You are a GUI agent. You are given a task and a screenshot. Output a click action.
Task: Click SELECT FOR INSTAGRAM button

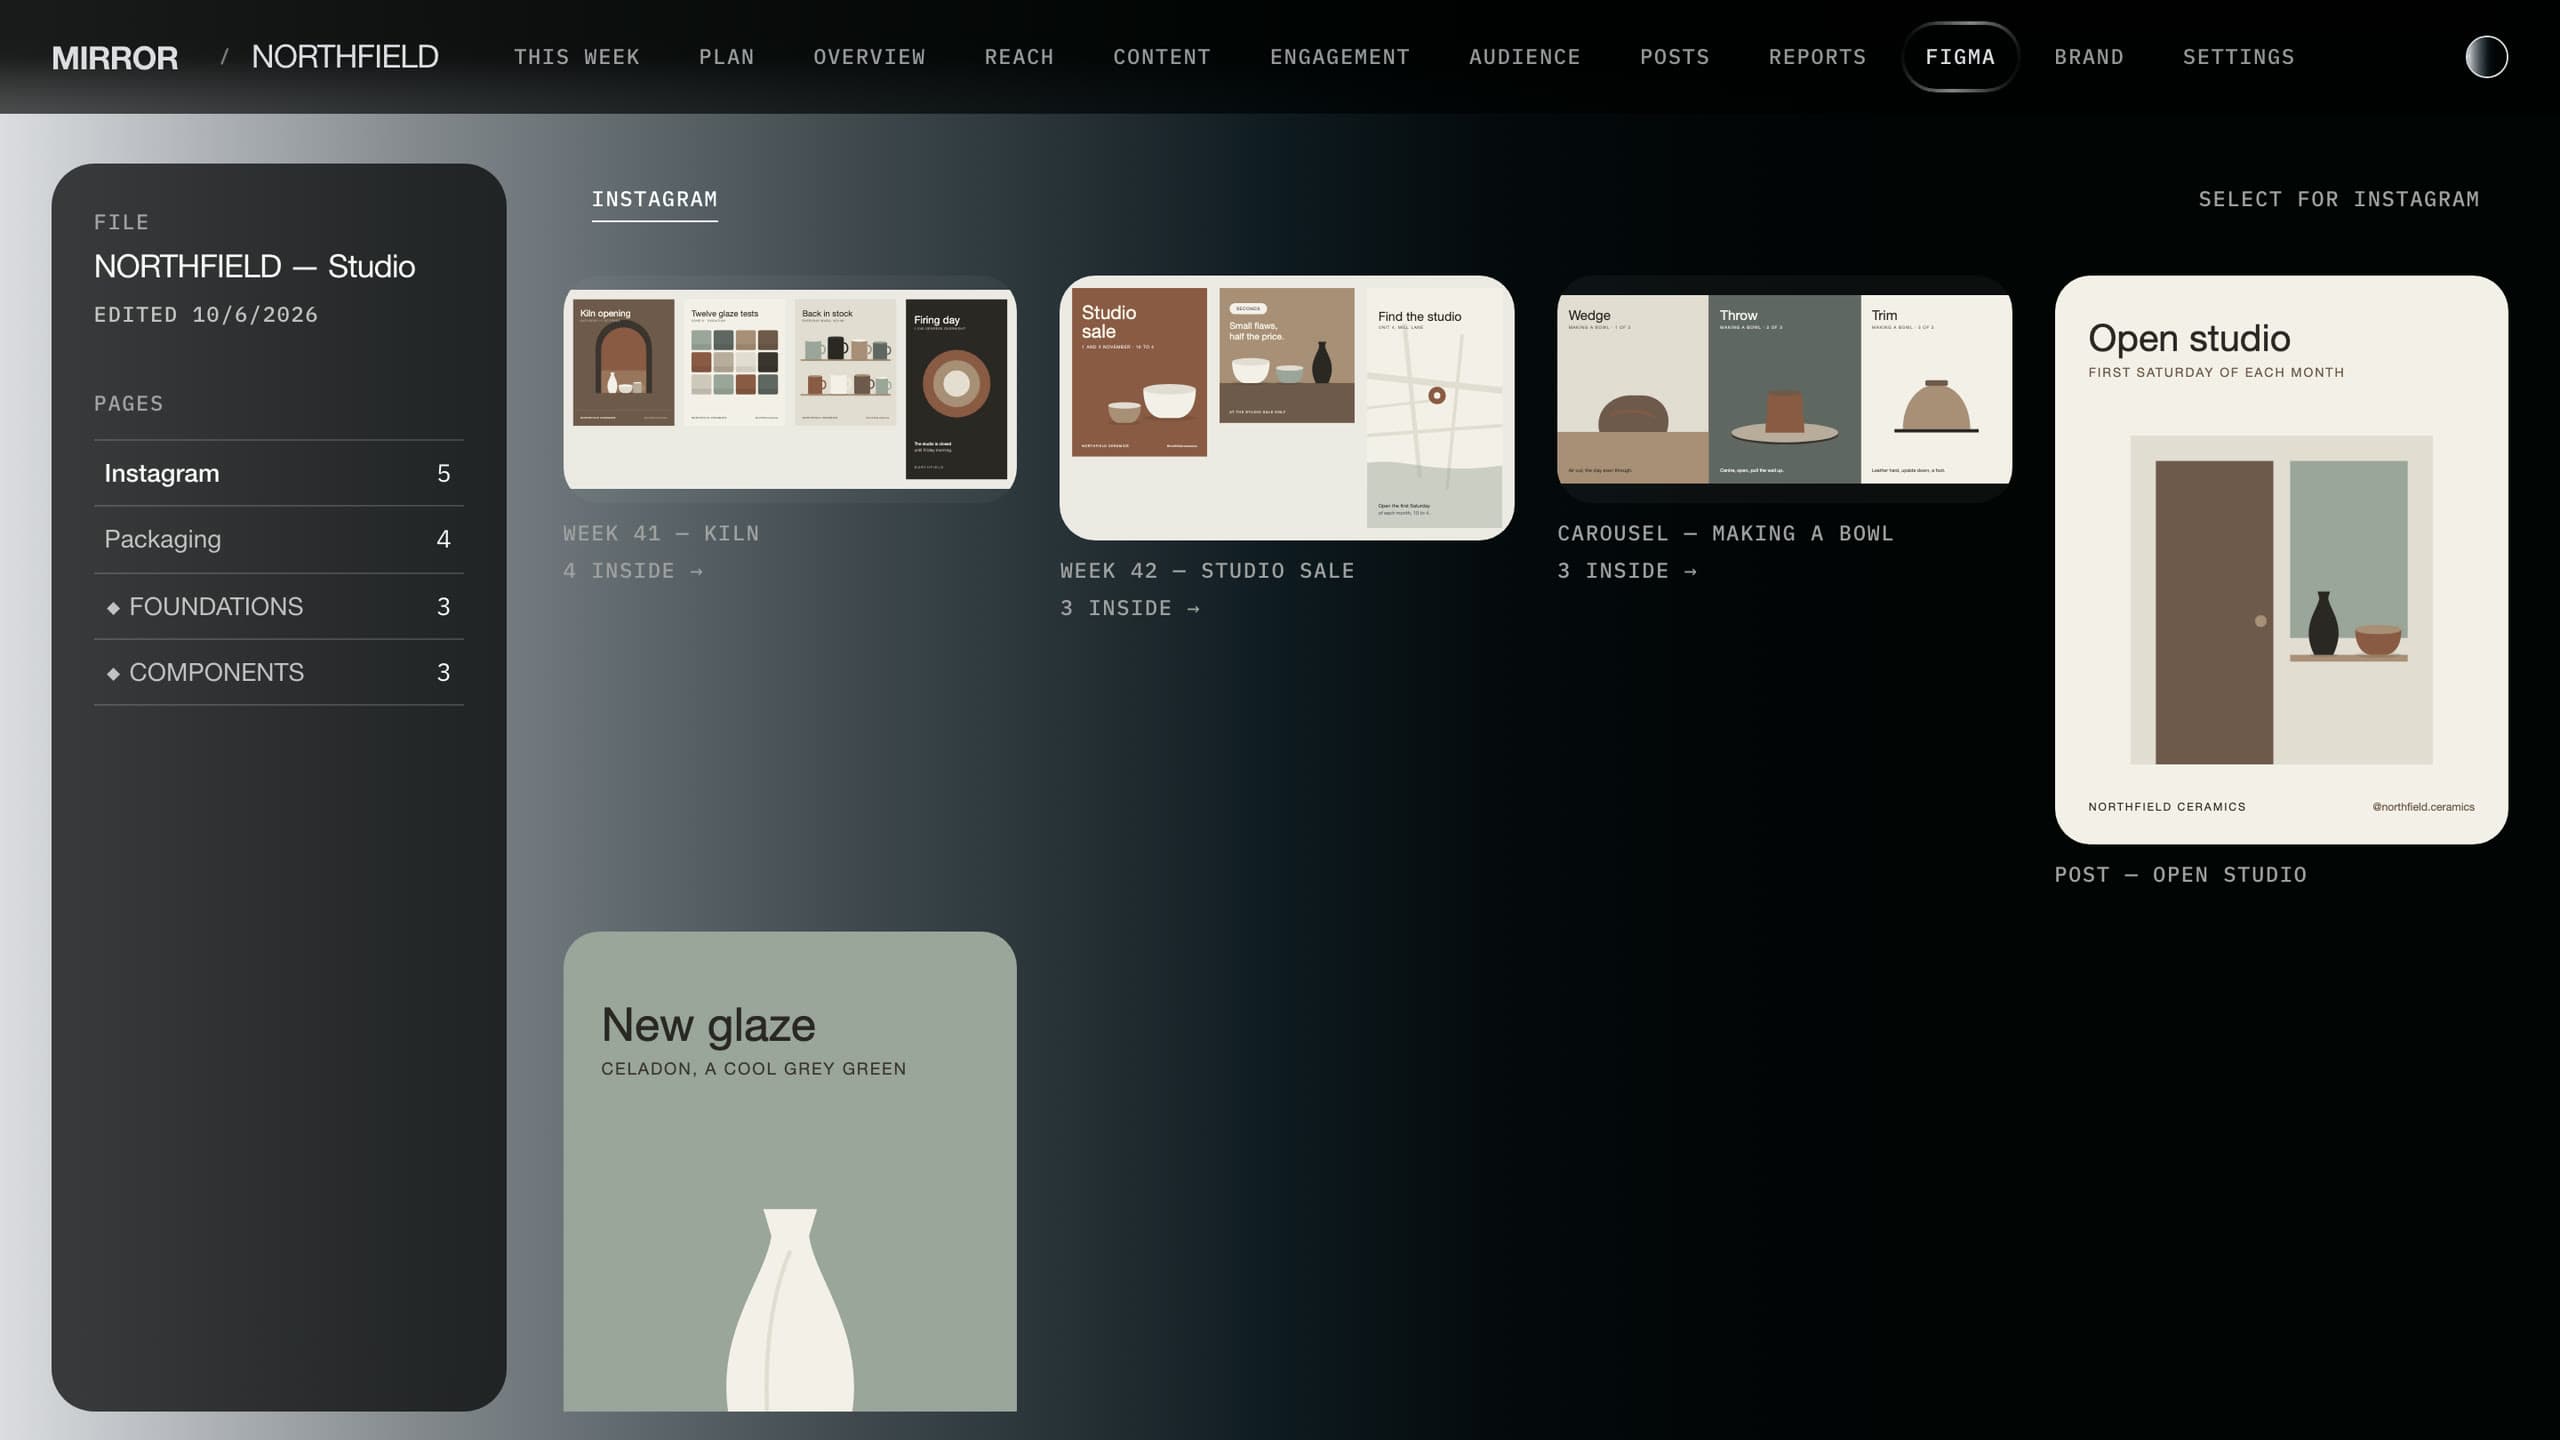click(2339, 199)
